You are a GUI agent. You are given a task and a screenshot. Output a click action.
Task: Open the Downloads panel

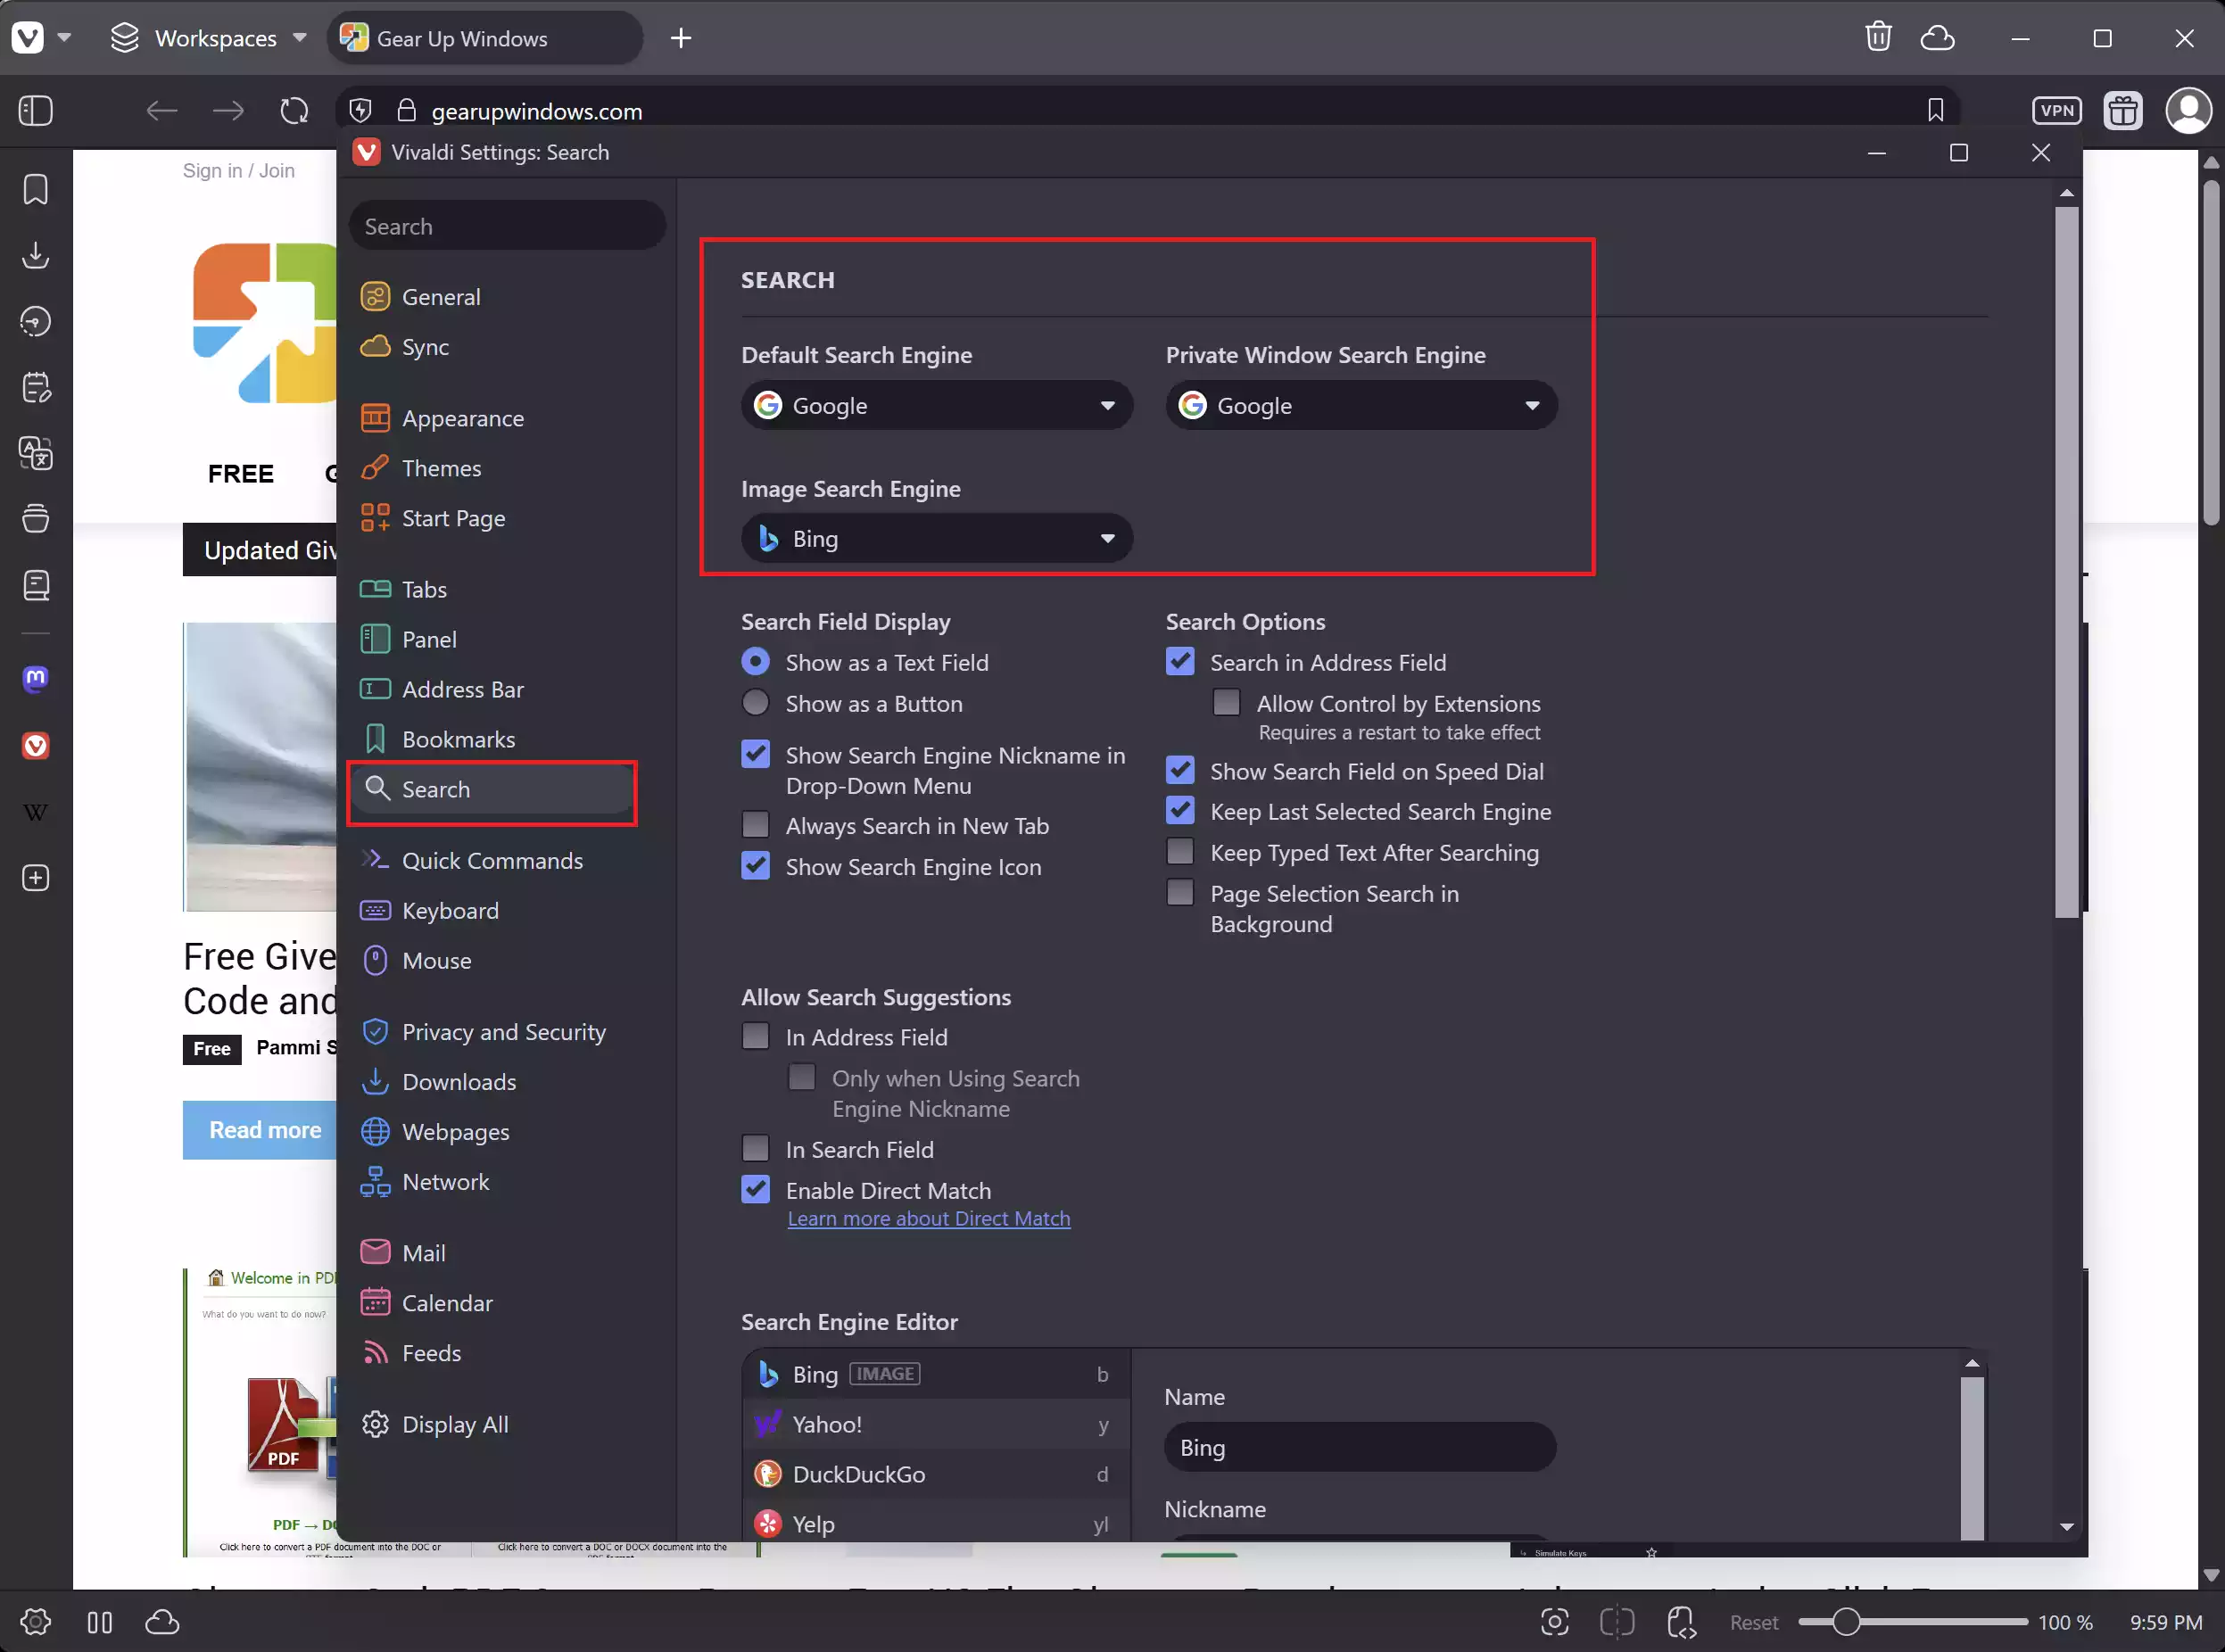[35, 255]
